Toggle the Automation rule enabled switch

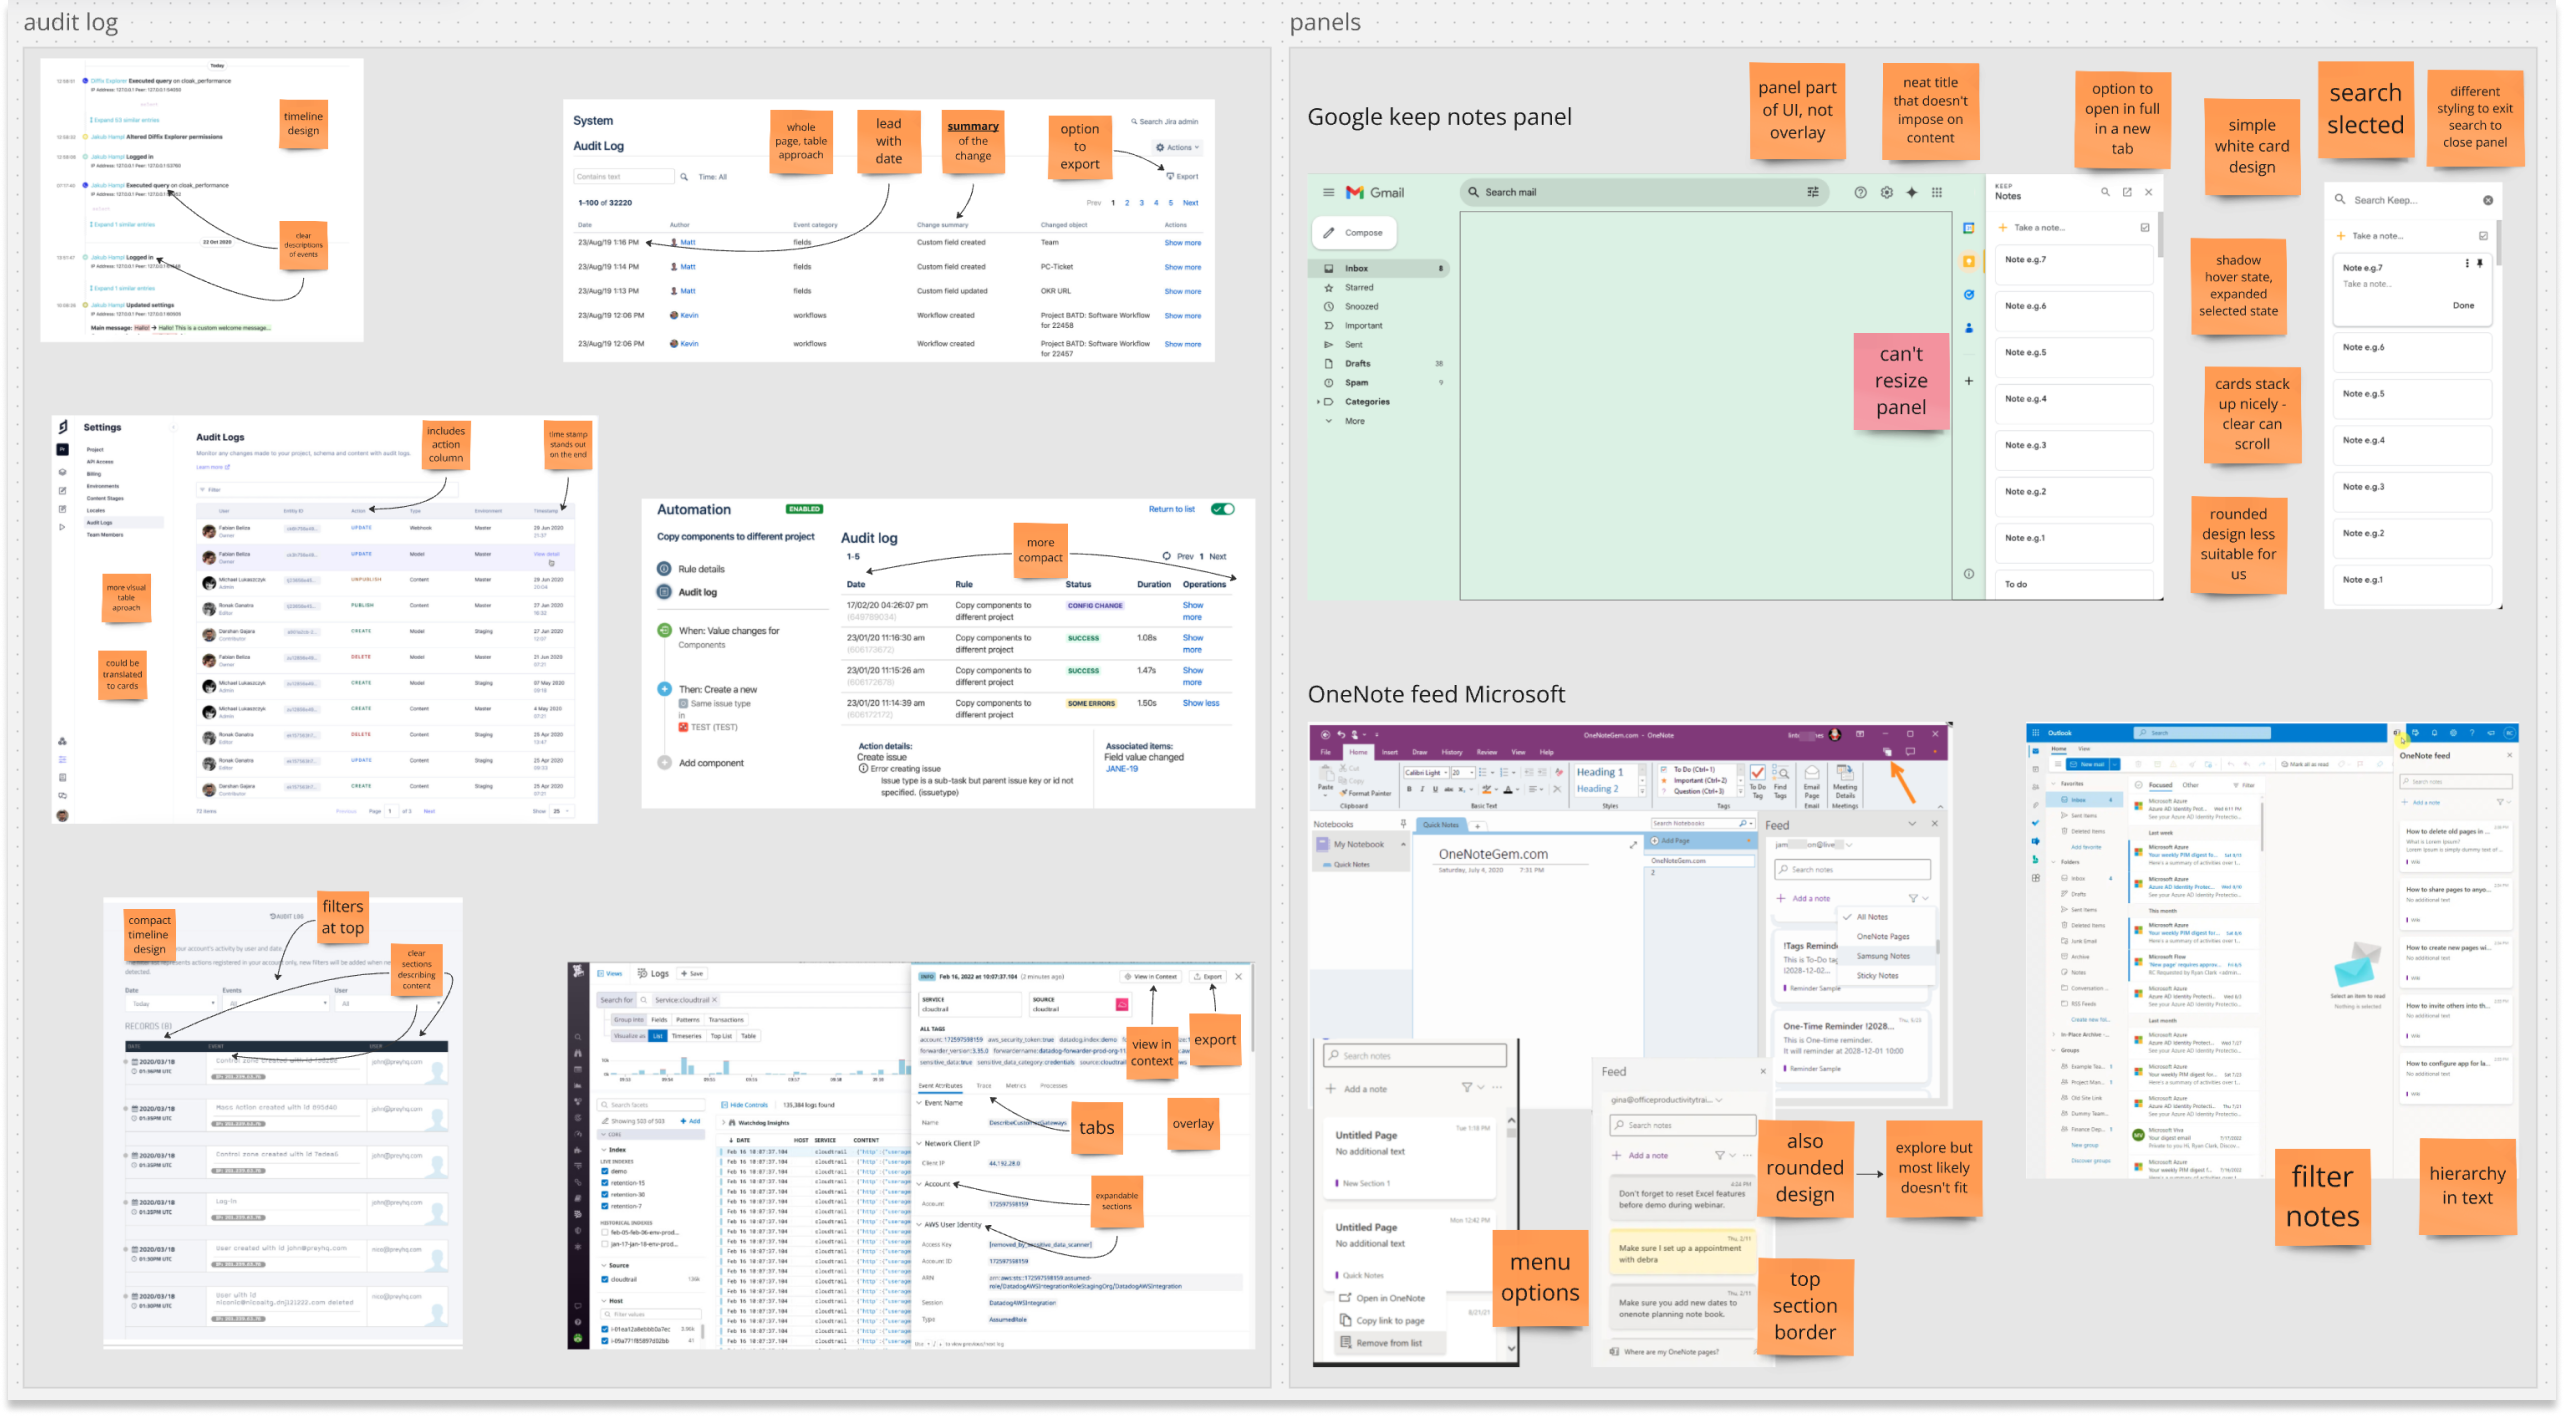[x=1222, y=509]
